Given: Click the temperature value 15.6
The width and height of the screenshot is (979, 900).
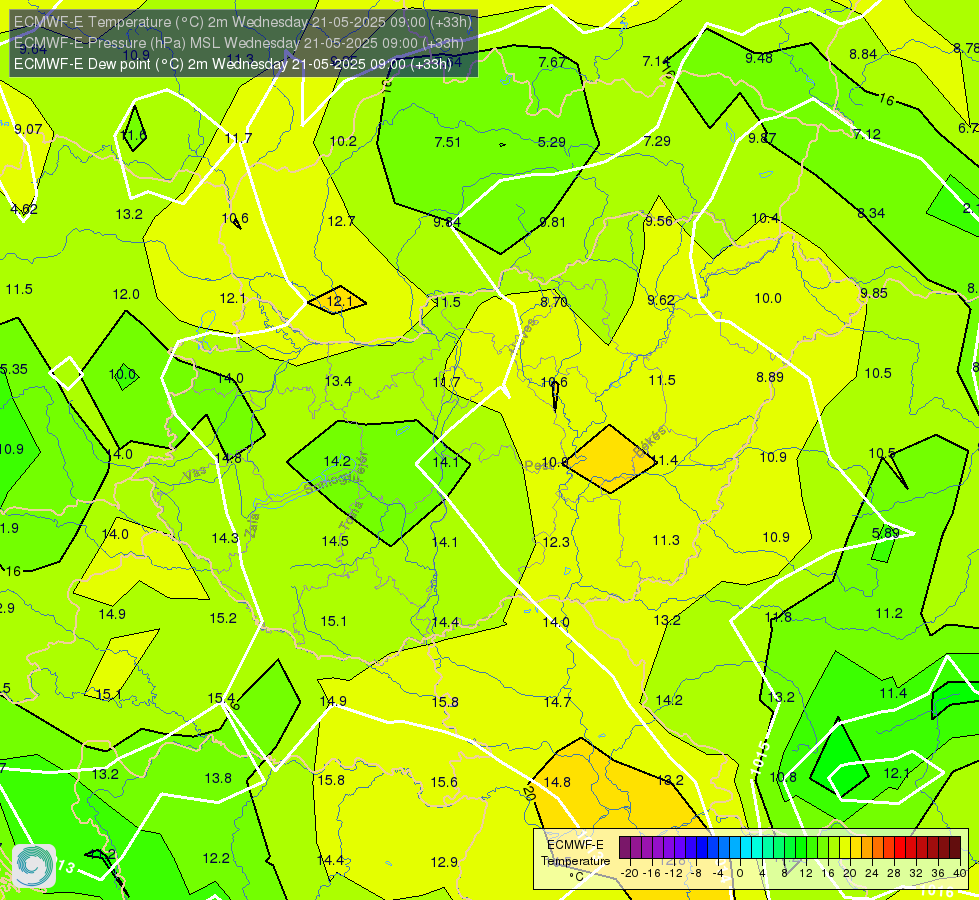Looking at the screenshot, I should click(444, 782).
